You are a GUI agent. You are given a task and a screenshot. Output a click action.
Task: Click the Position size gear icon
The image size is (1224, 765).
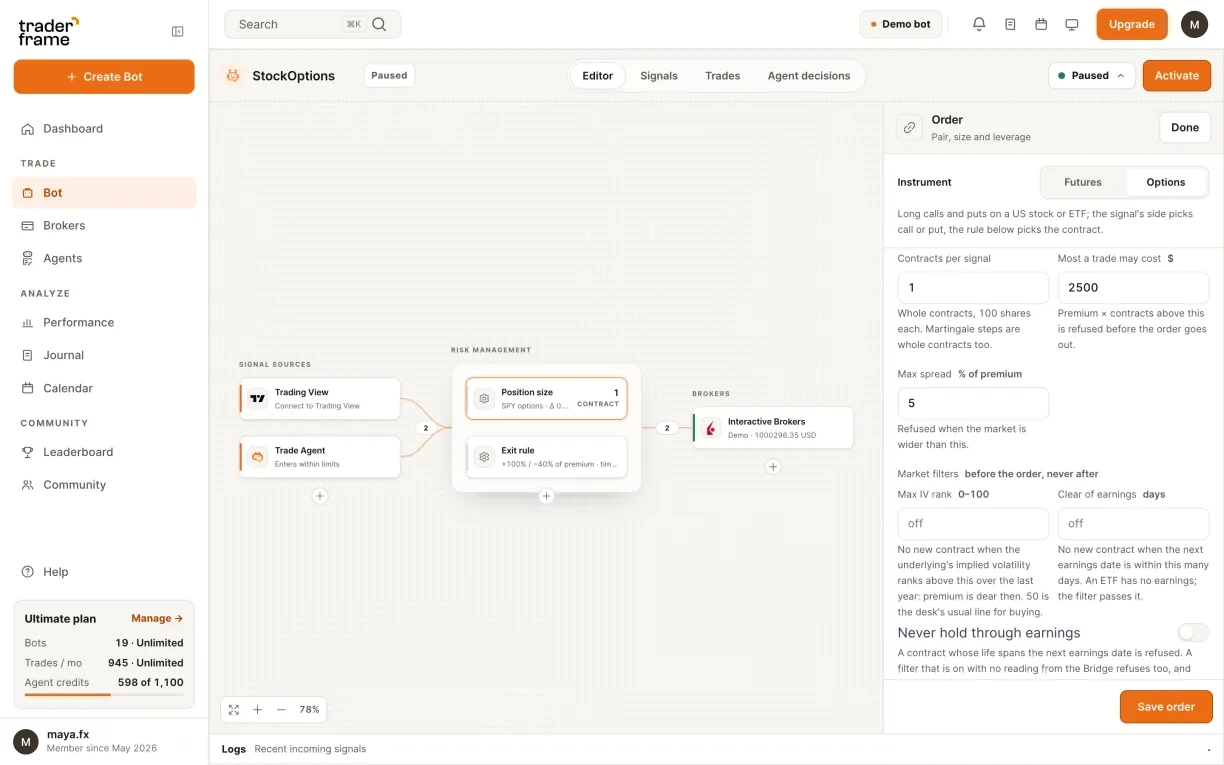(484, 398)
